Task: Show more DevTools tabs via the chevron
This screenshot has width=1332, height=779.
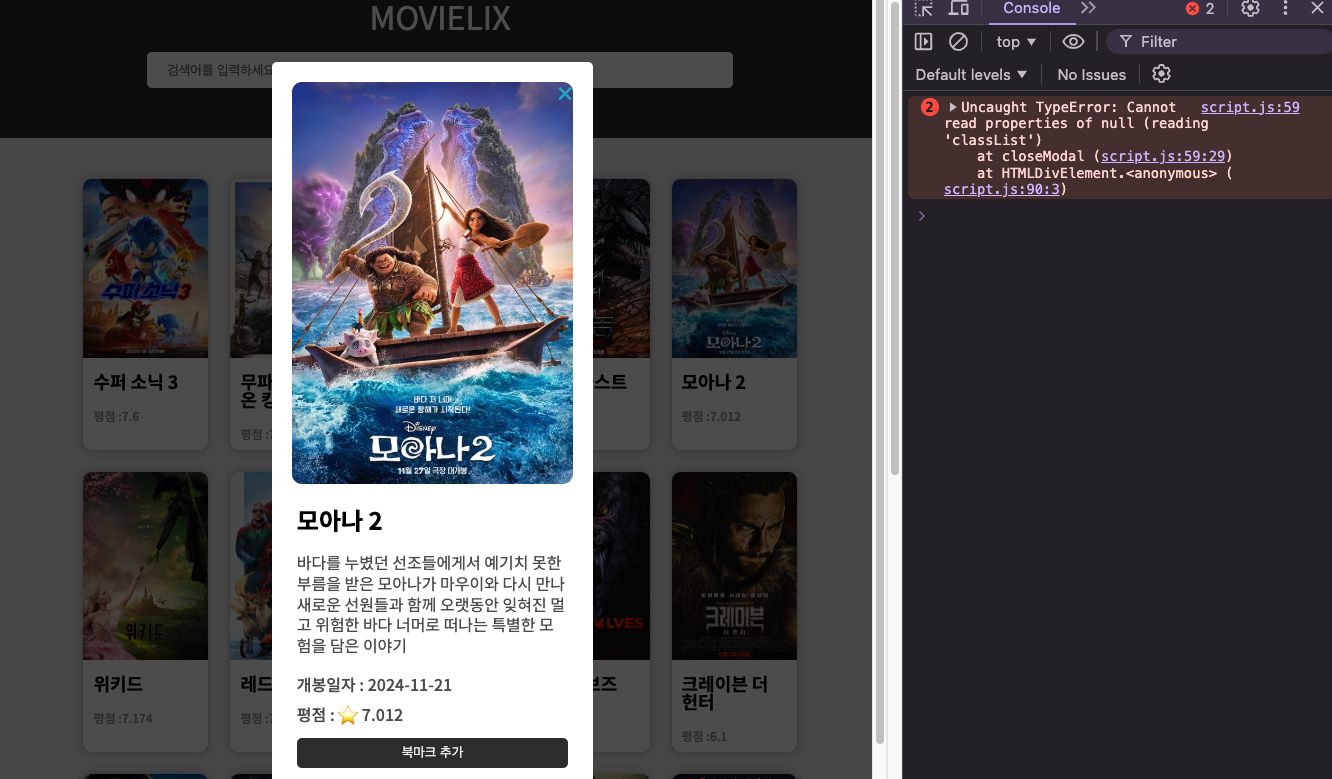Action: point(1089,9)
